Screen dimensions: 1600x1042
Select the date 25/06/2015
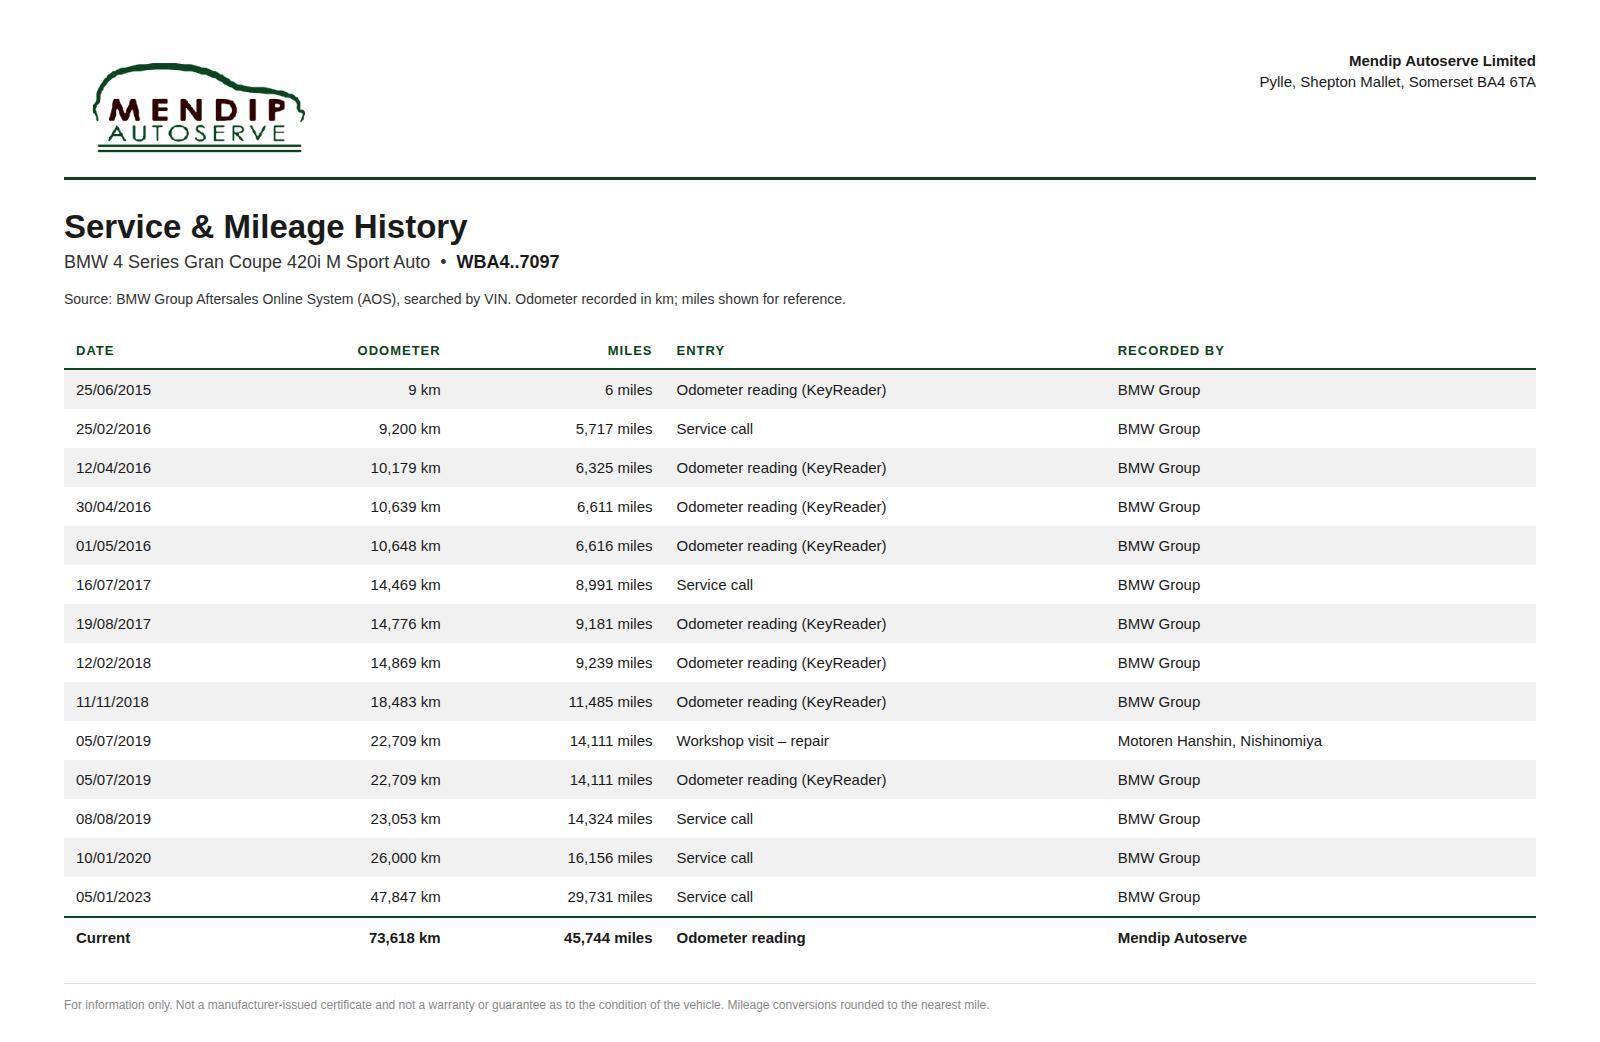pos(114,390)
